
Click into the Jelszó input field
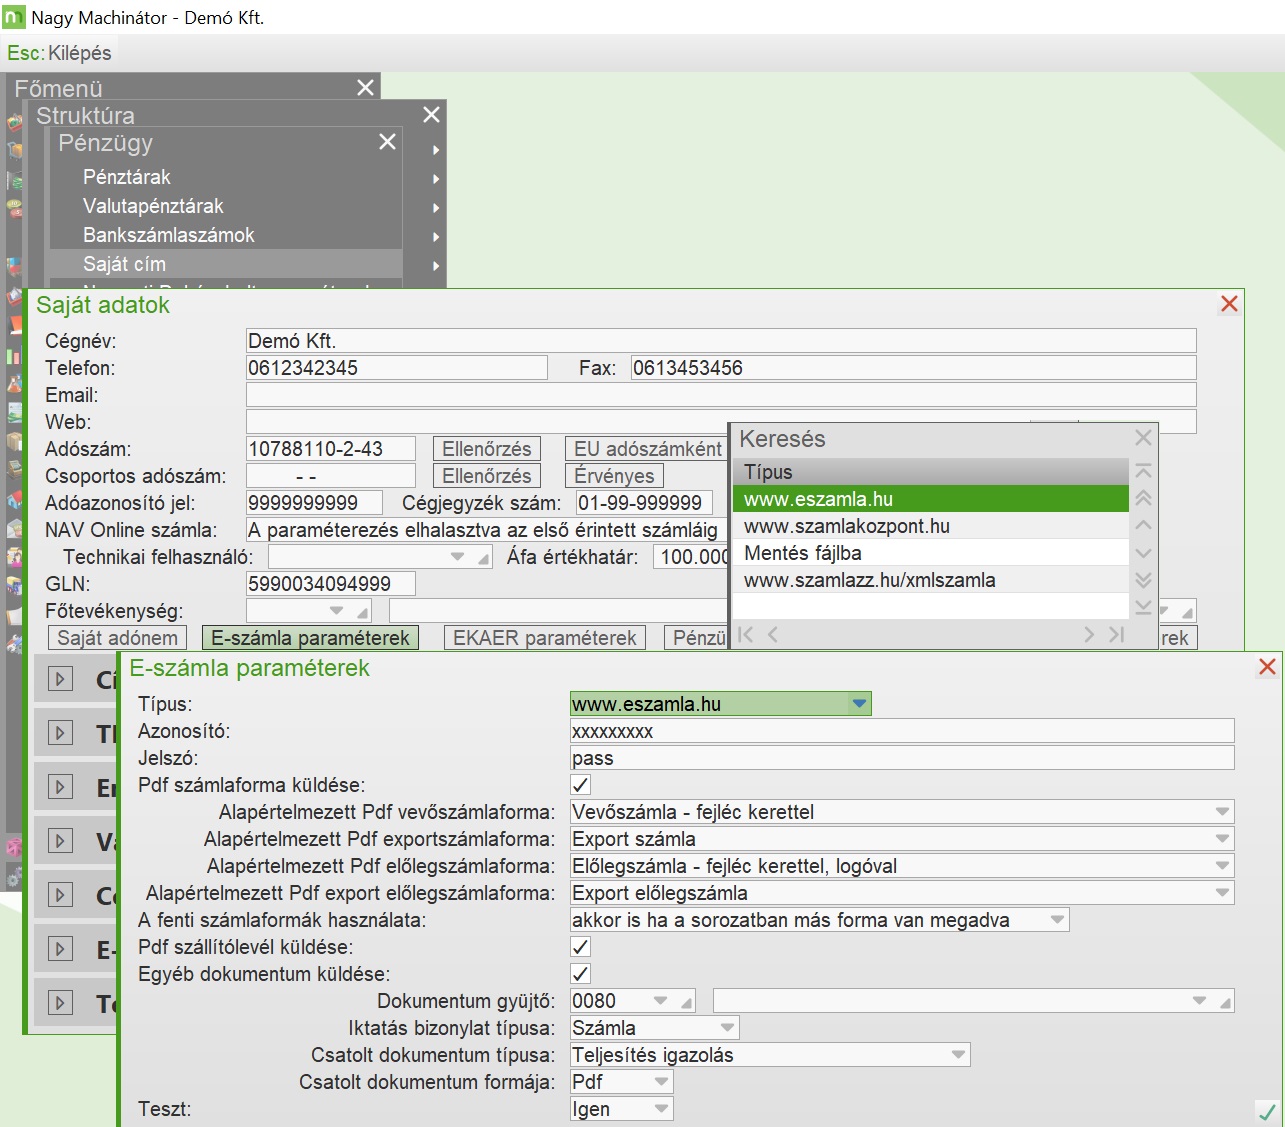point(901,758)
